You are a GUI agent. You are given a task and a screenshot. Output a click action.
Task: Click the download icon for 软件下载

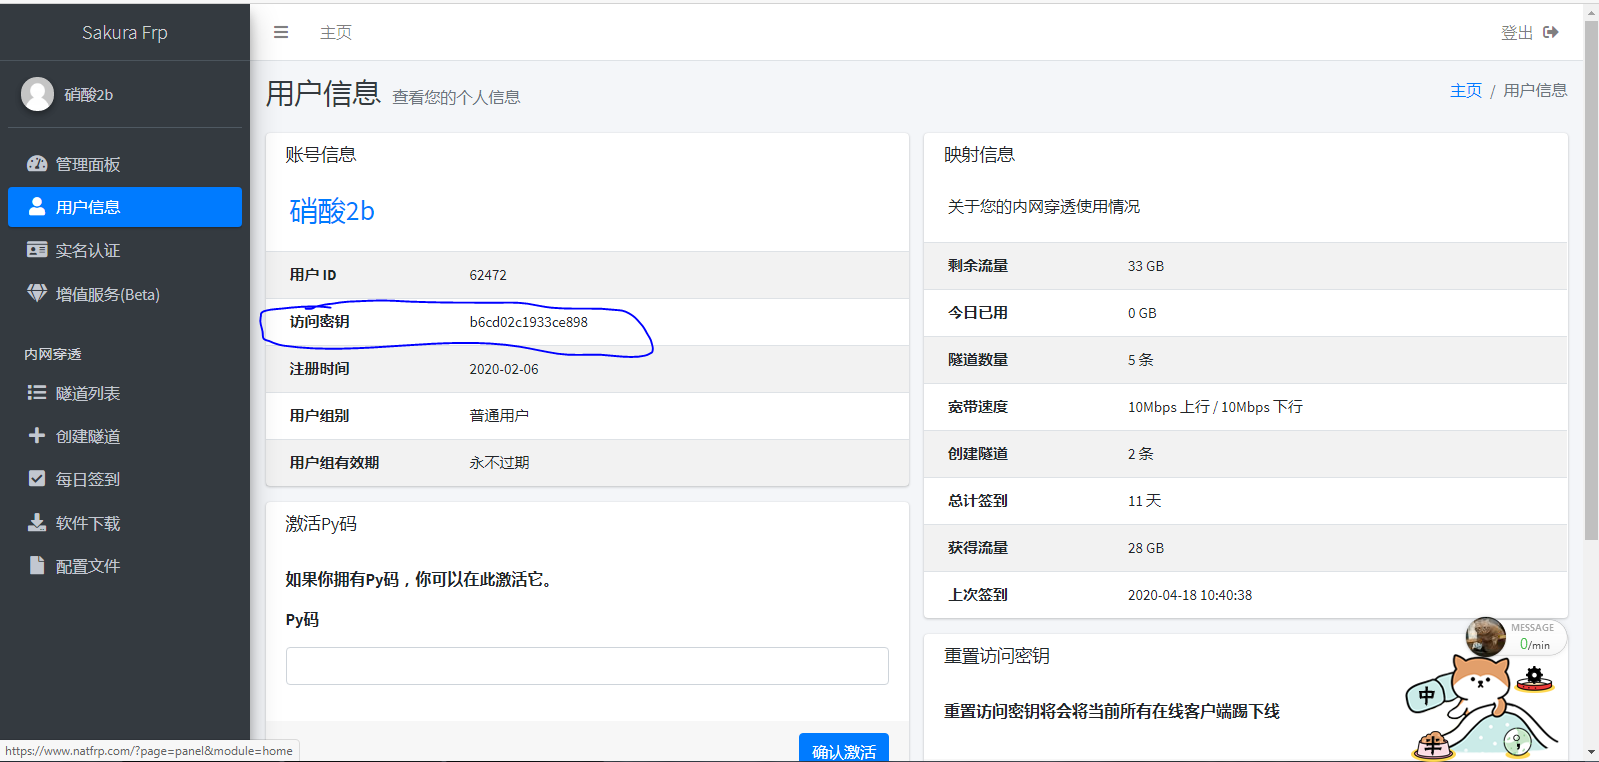click(37, 522)
